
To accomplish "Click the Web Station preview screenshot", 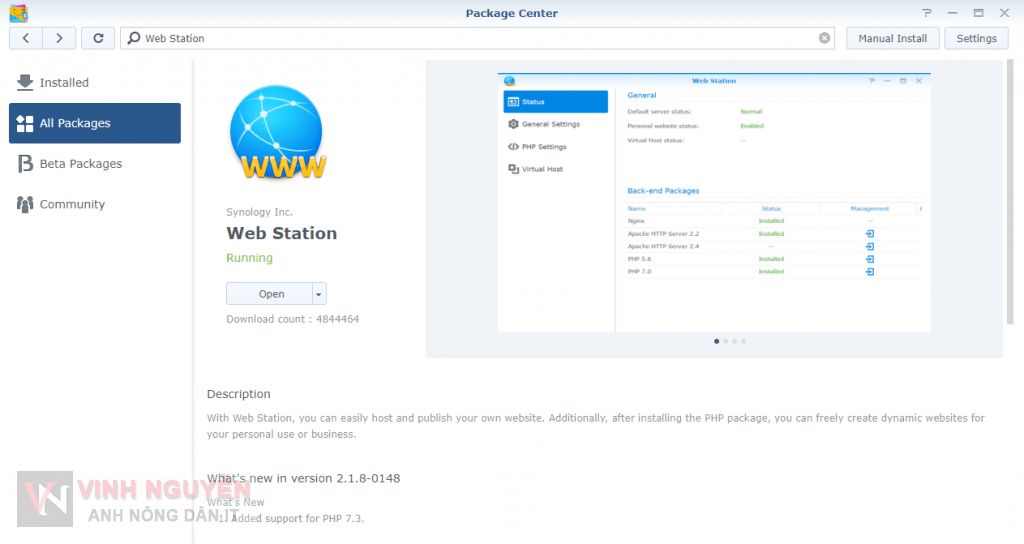I will (x=714, y=202).
